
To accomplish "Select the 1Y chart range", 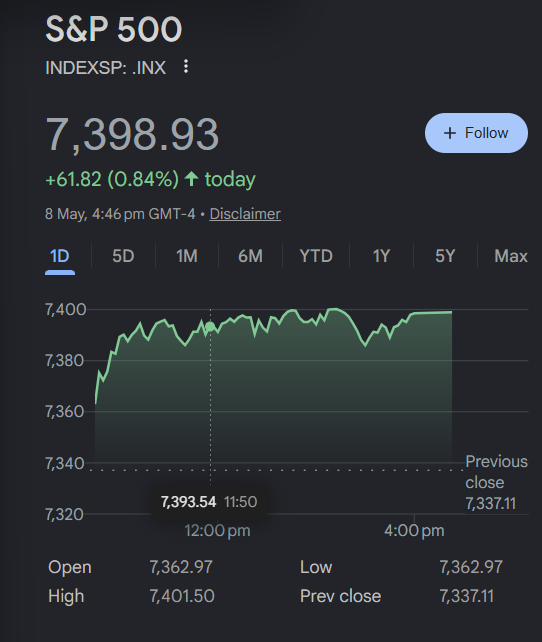I will (381, 256).
